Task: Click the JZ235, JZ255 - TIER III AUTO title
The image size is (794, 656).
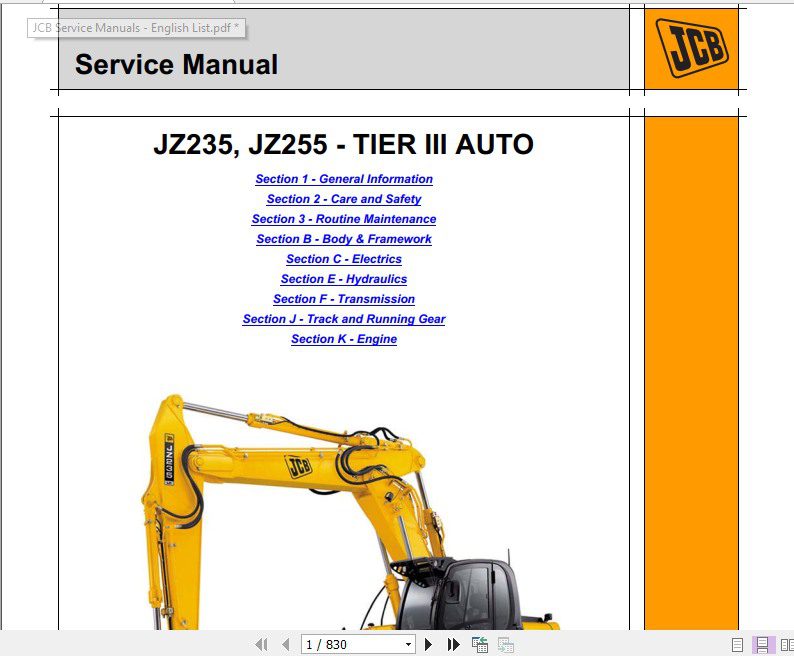Action: [x=343, y=144]
